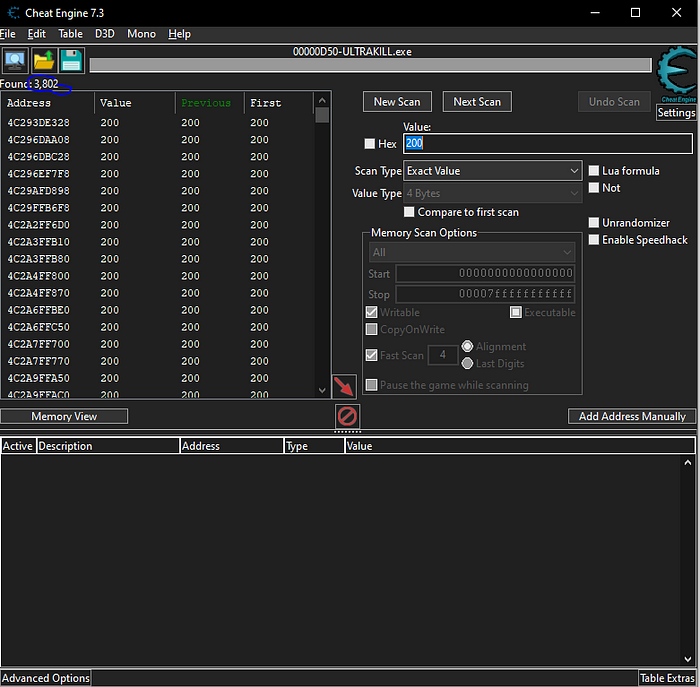Tick the Not checkbox

(x=594, y=187)
